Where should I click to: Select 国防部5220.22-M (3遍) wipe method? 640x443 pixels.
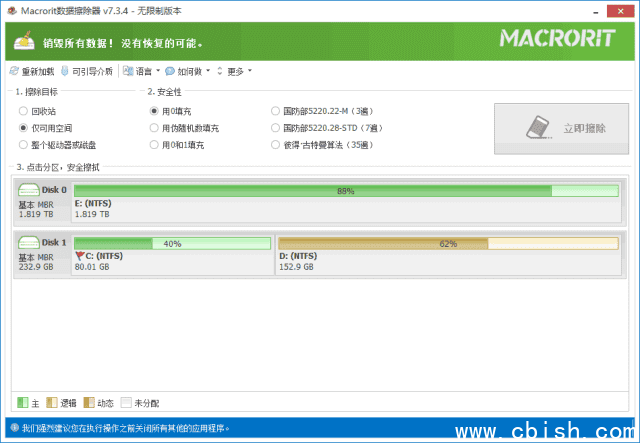point(276,111)
